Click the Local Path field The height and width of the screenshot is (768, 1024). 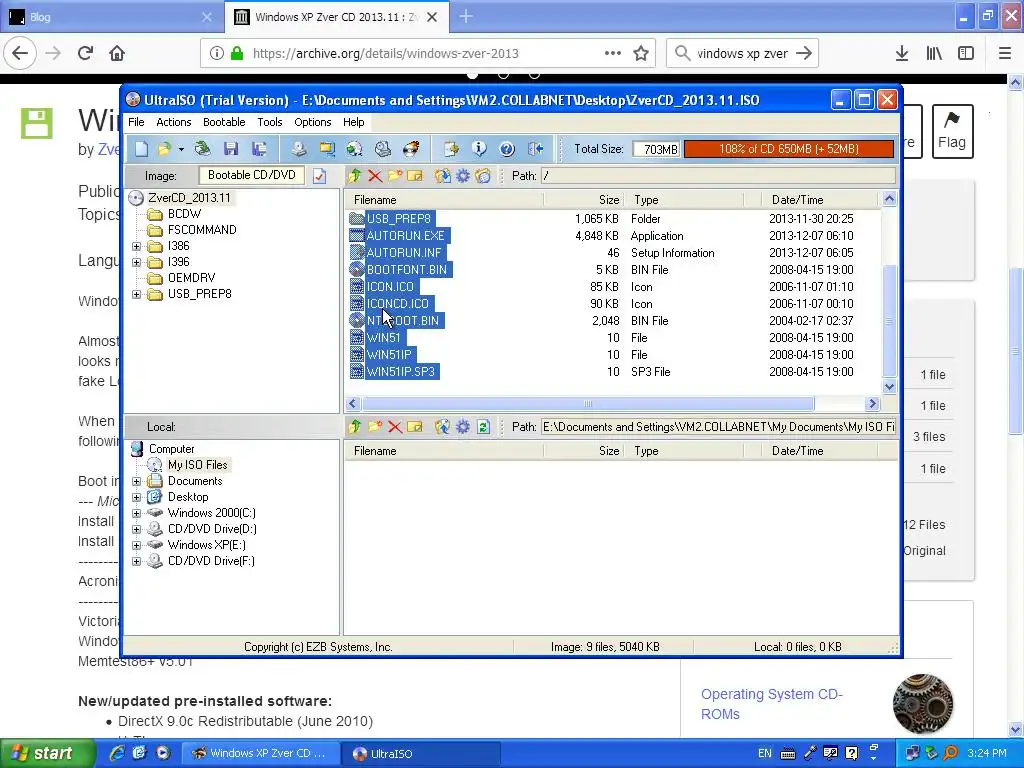718,426
